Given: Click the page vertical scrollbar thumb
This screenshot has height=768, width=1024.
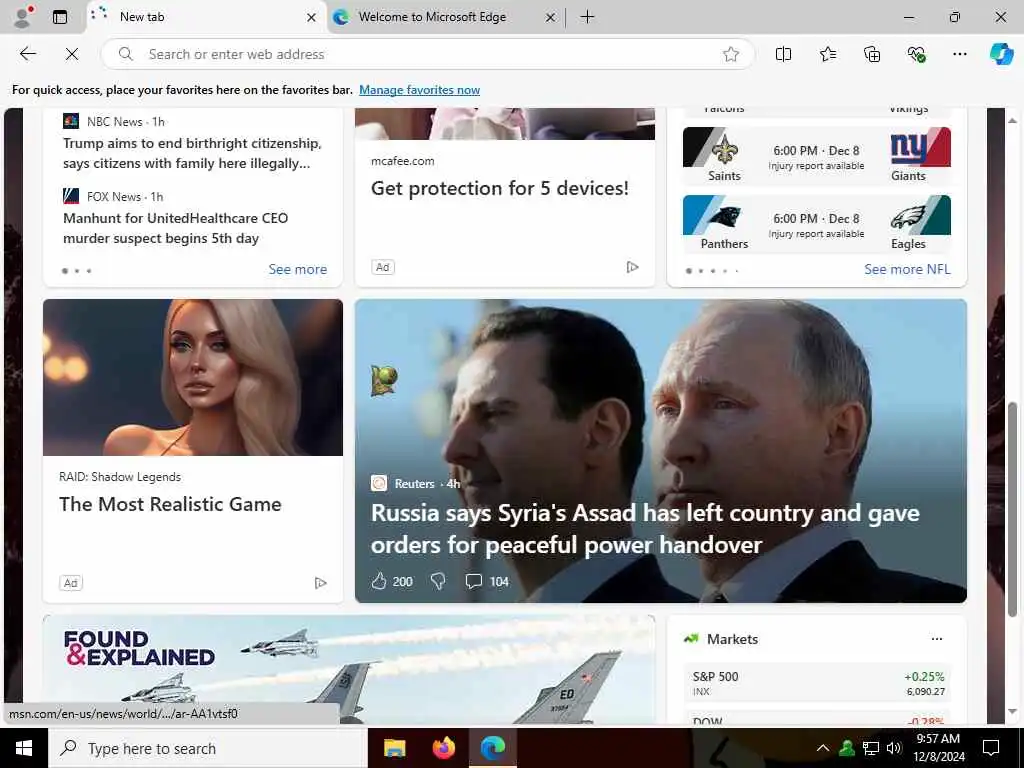Looking at the screenshot, I should click(x=1012, y=509).
